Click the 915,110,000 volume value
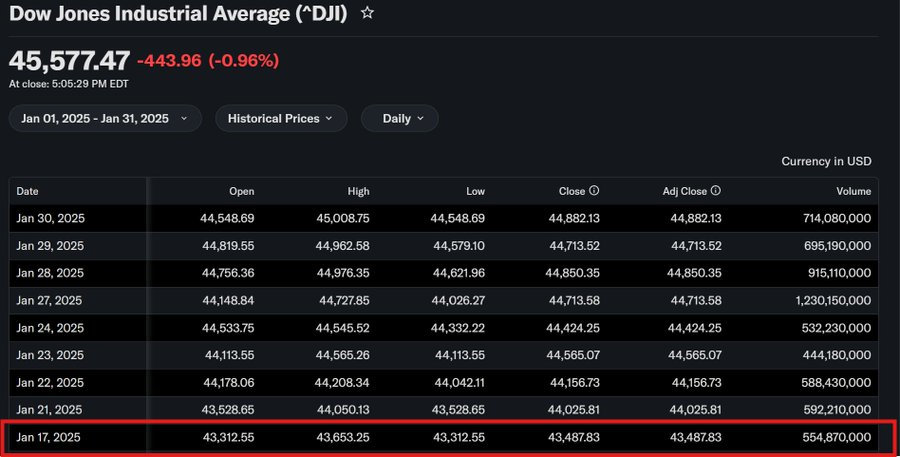 click(839, 273)
